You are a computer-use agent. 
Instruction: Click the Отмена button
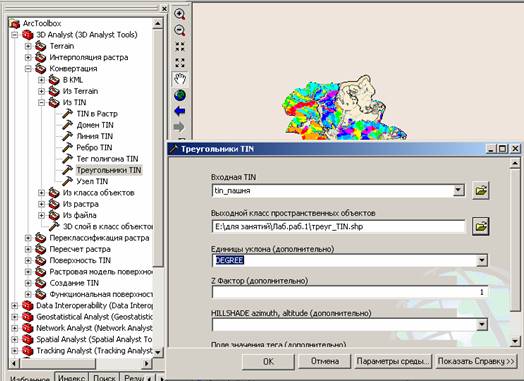[325, 361]
